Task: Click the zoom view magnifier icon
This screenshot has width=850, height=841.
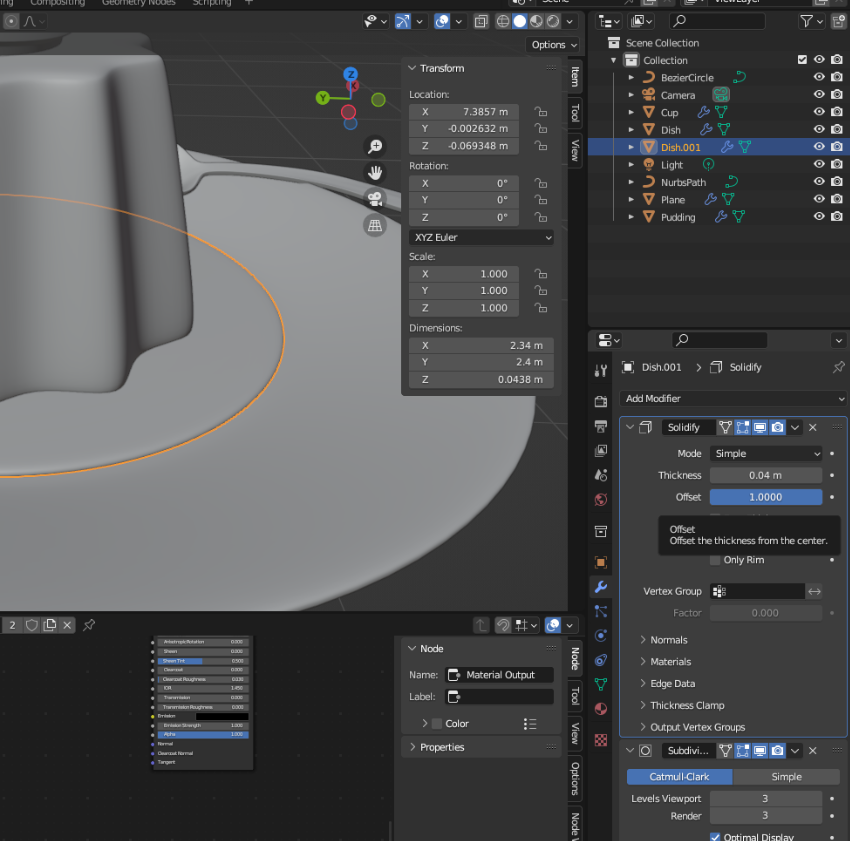Action: [x=375, y=146]
